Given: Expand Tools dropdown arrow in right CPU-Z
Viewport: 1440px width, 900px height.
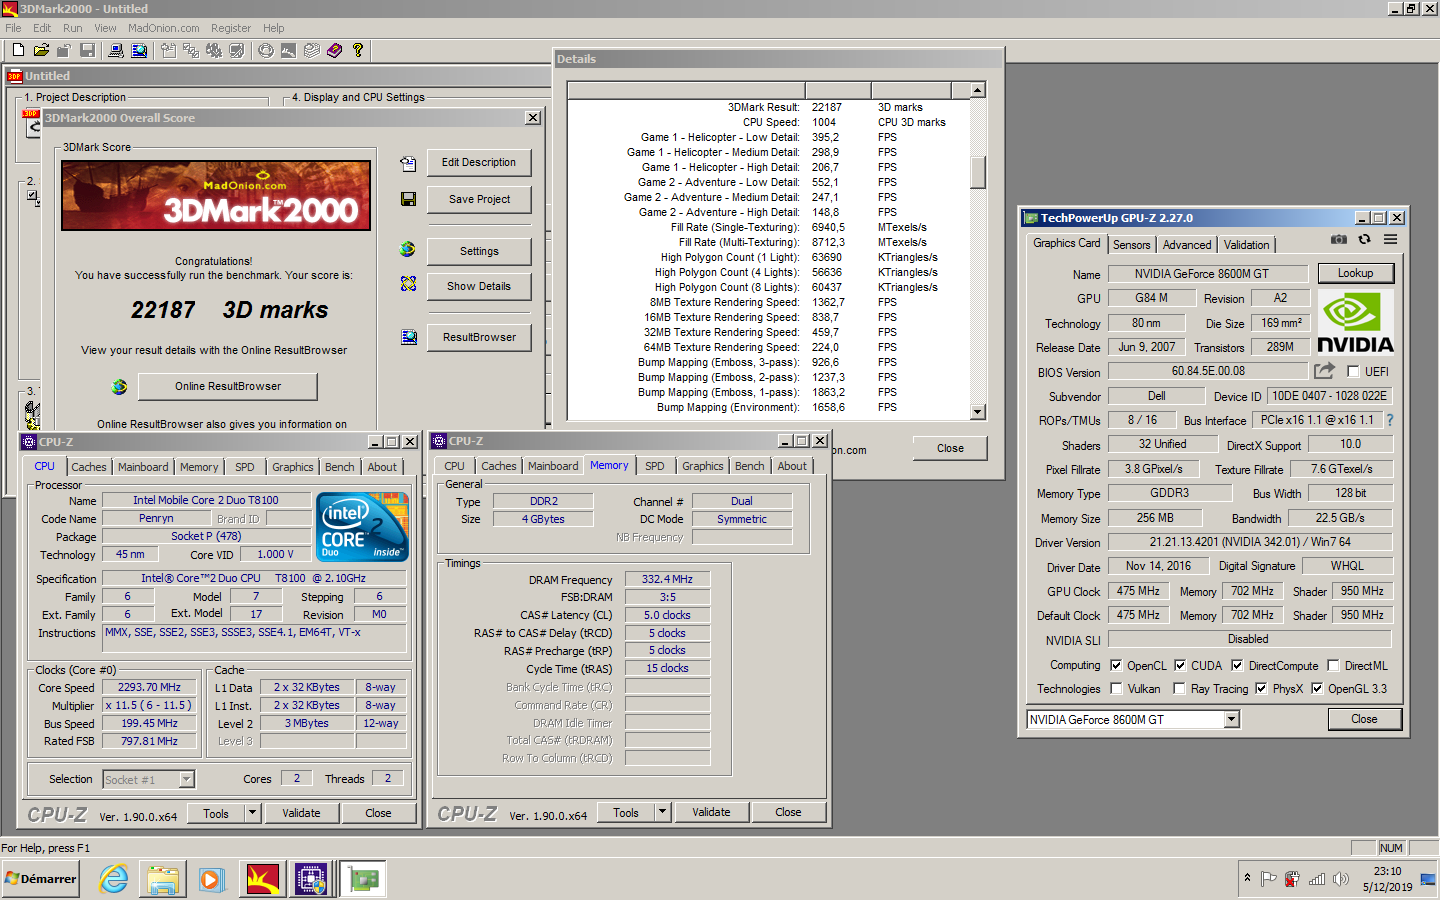Looking at the screenshot, I should pyautogui.click(x=662, y=812).
